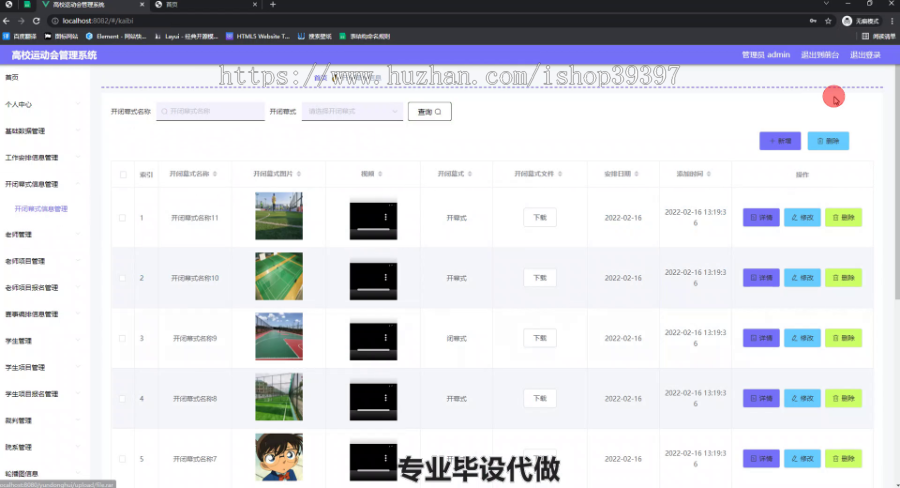Viewport: 900px width, 488px height.
Task: Bookmark page with the star icon
Action: (x=828, y=21)
